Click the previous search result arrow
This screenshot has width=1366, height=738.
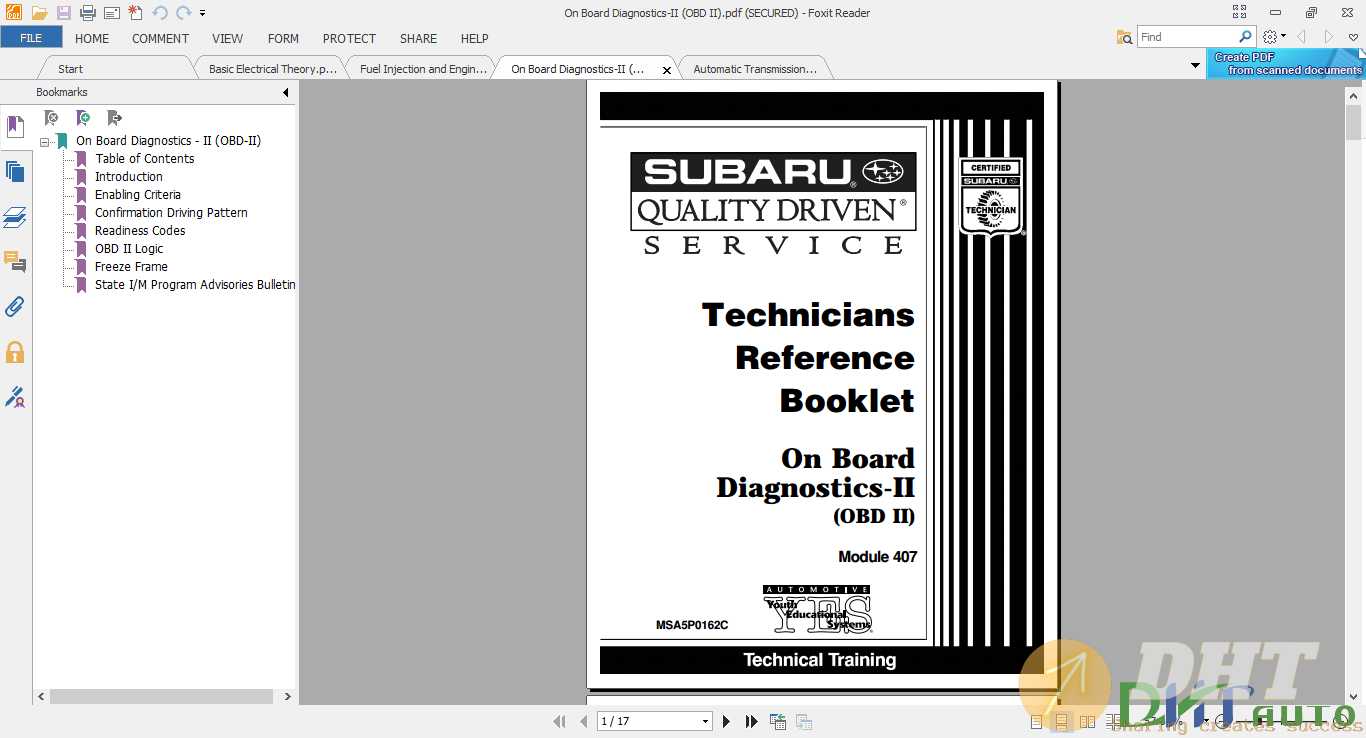coord(1301,37)
